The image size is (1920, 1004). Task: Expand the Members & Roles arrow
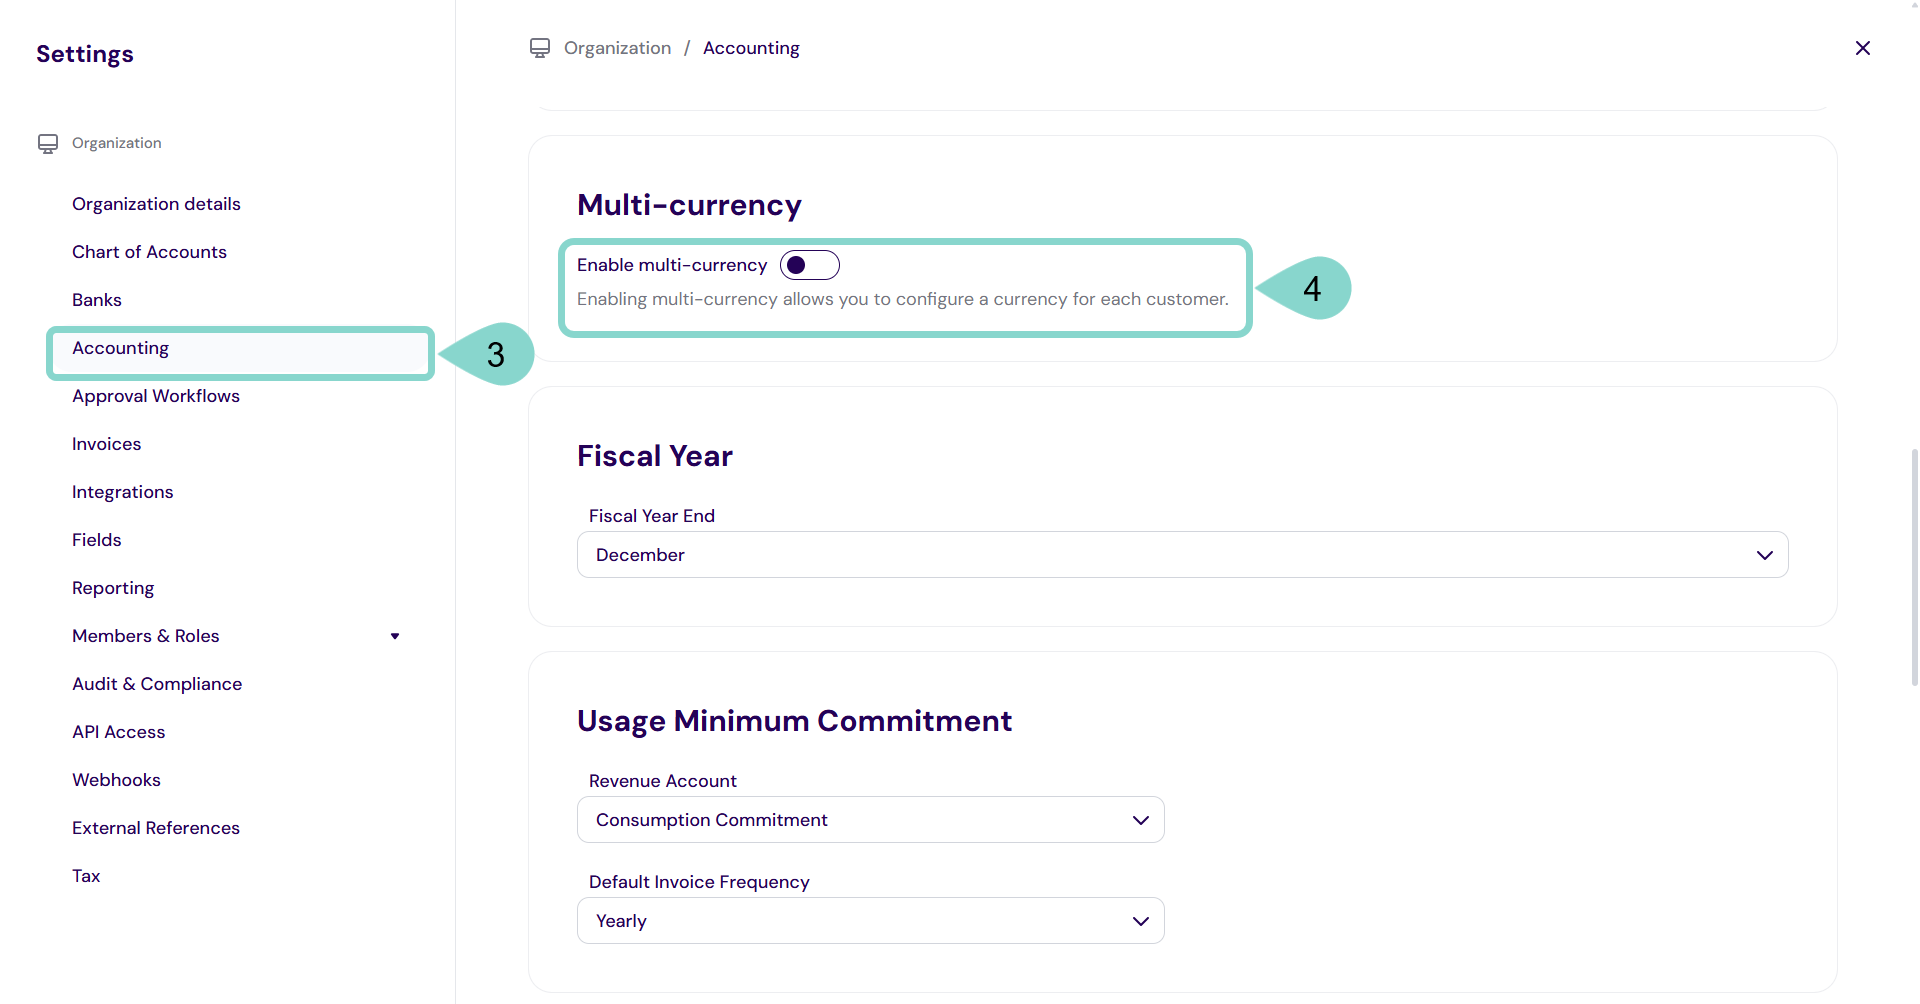(395, 636)
